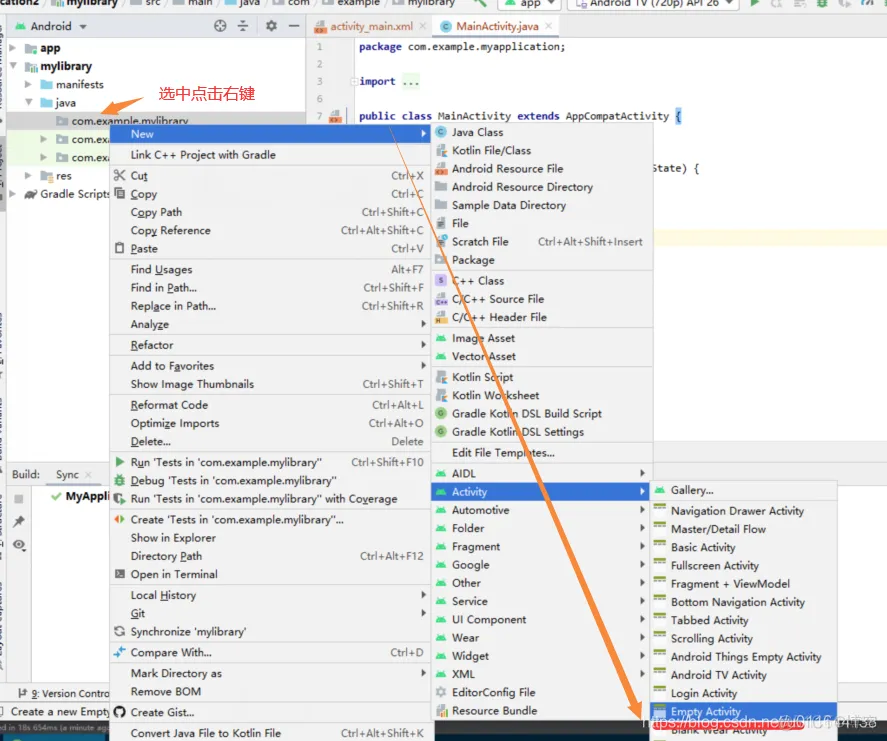Click the Collapse All icon in the project panel

[x=243, y=26]
